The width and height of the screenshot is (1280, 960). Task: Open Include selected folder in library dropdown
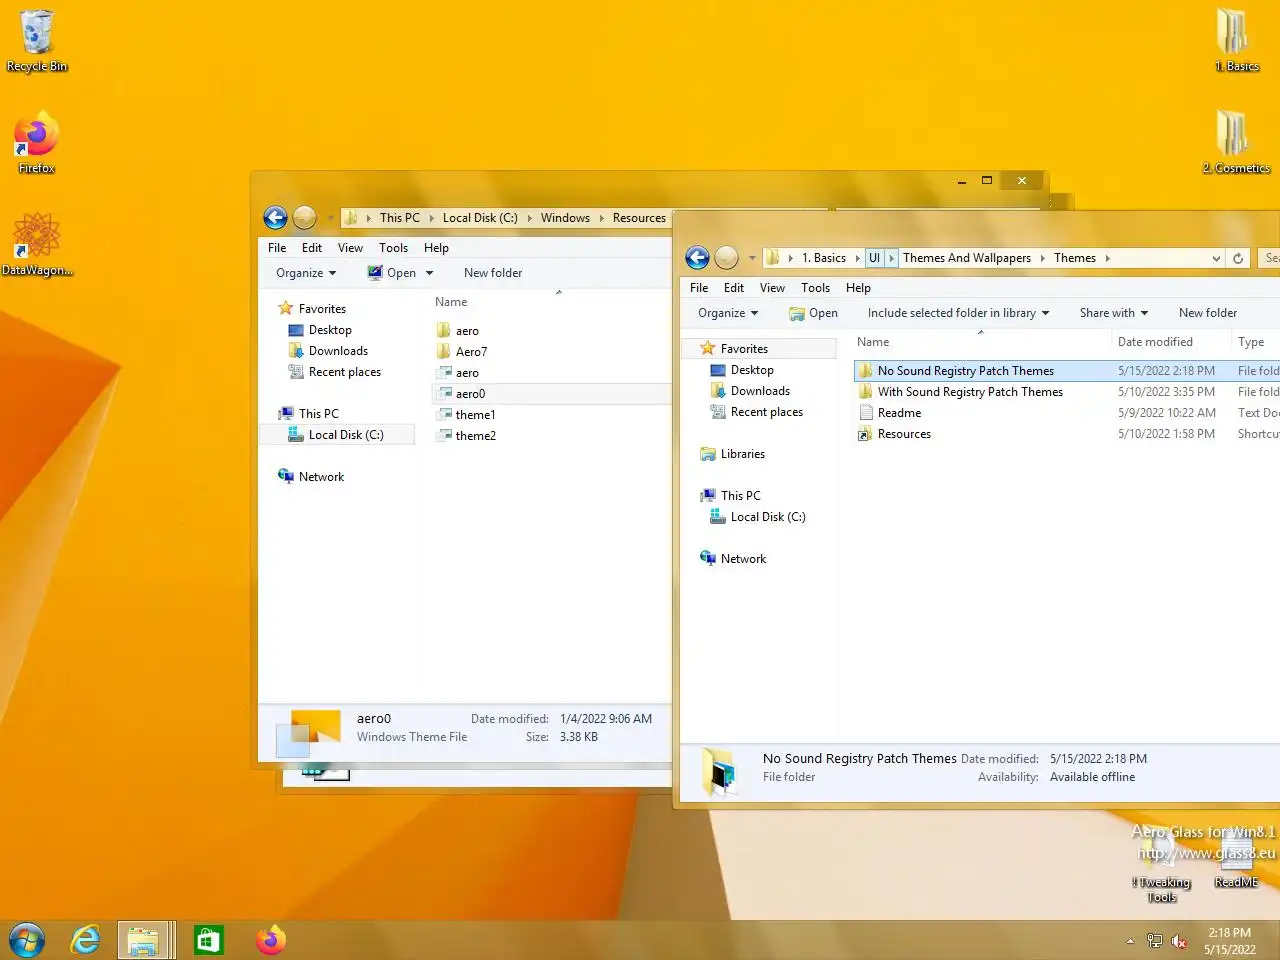(958, 313)
